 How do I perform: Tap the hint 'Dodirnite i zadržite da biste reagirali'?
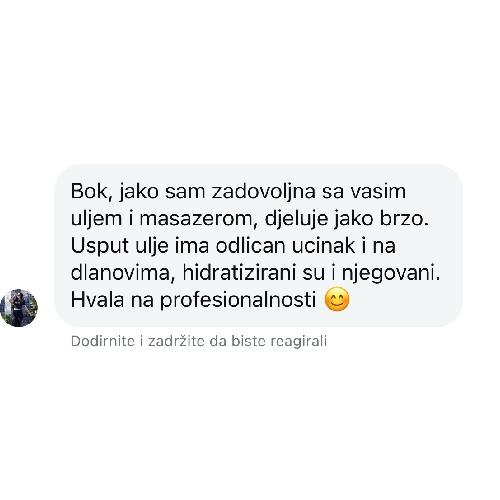click(199, 341)
